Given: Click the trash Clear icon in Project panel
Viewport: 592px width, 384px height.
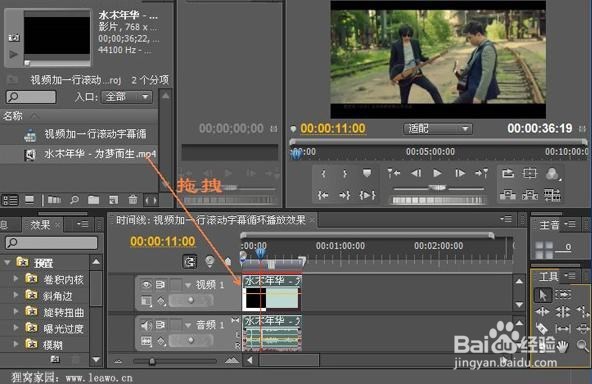Looking at the screenshot, I should [133, 200].
